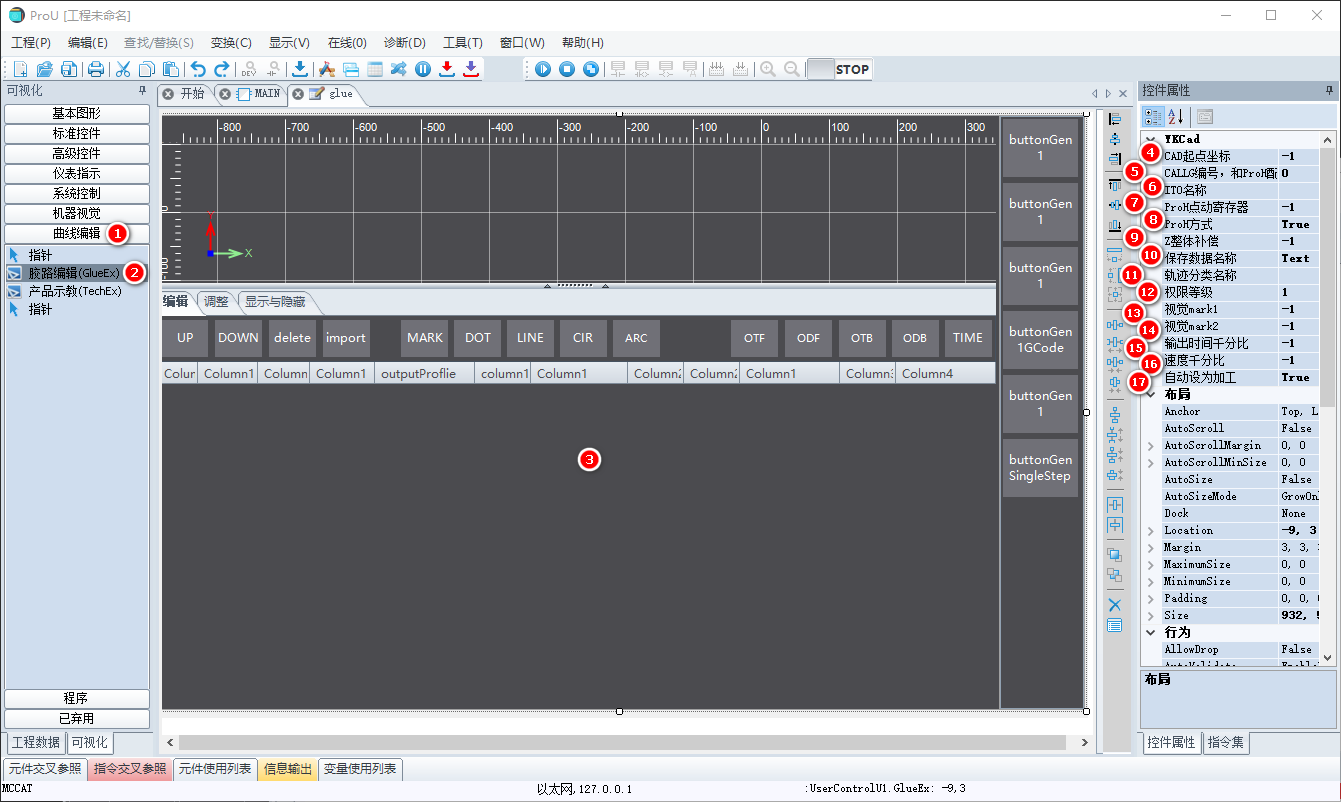Expand the Size property

[x=1150, y=615]
